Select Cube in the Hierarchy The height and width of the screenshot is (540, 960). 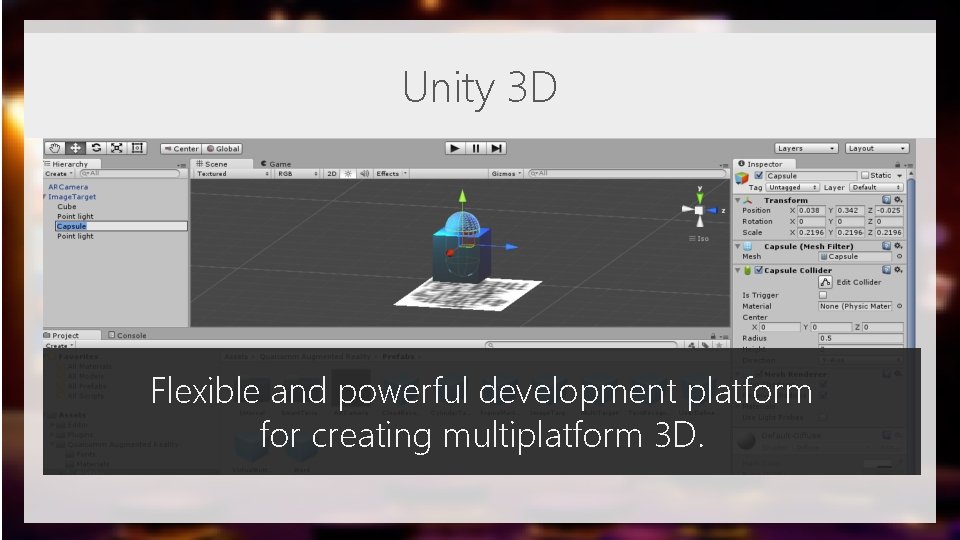[67, 206]
